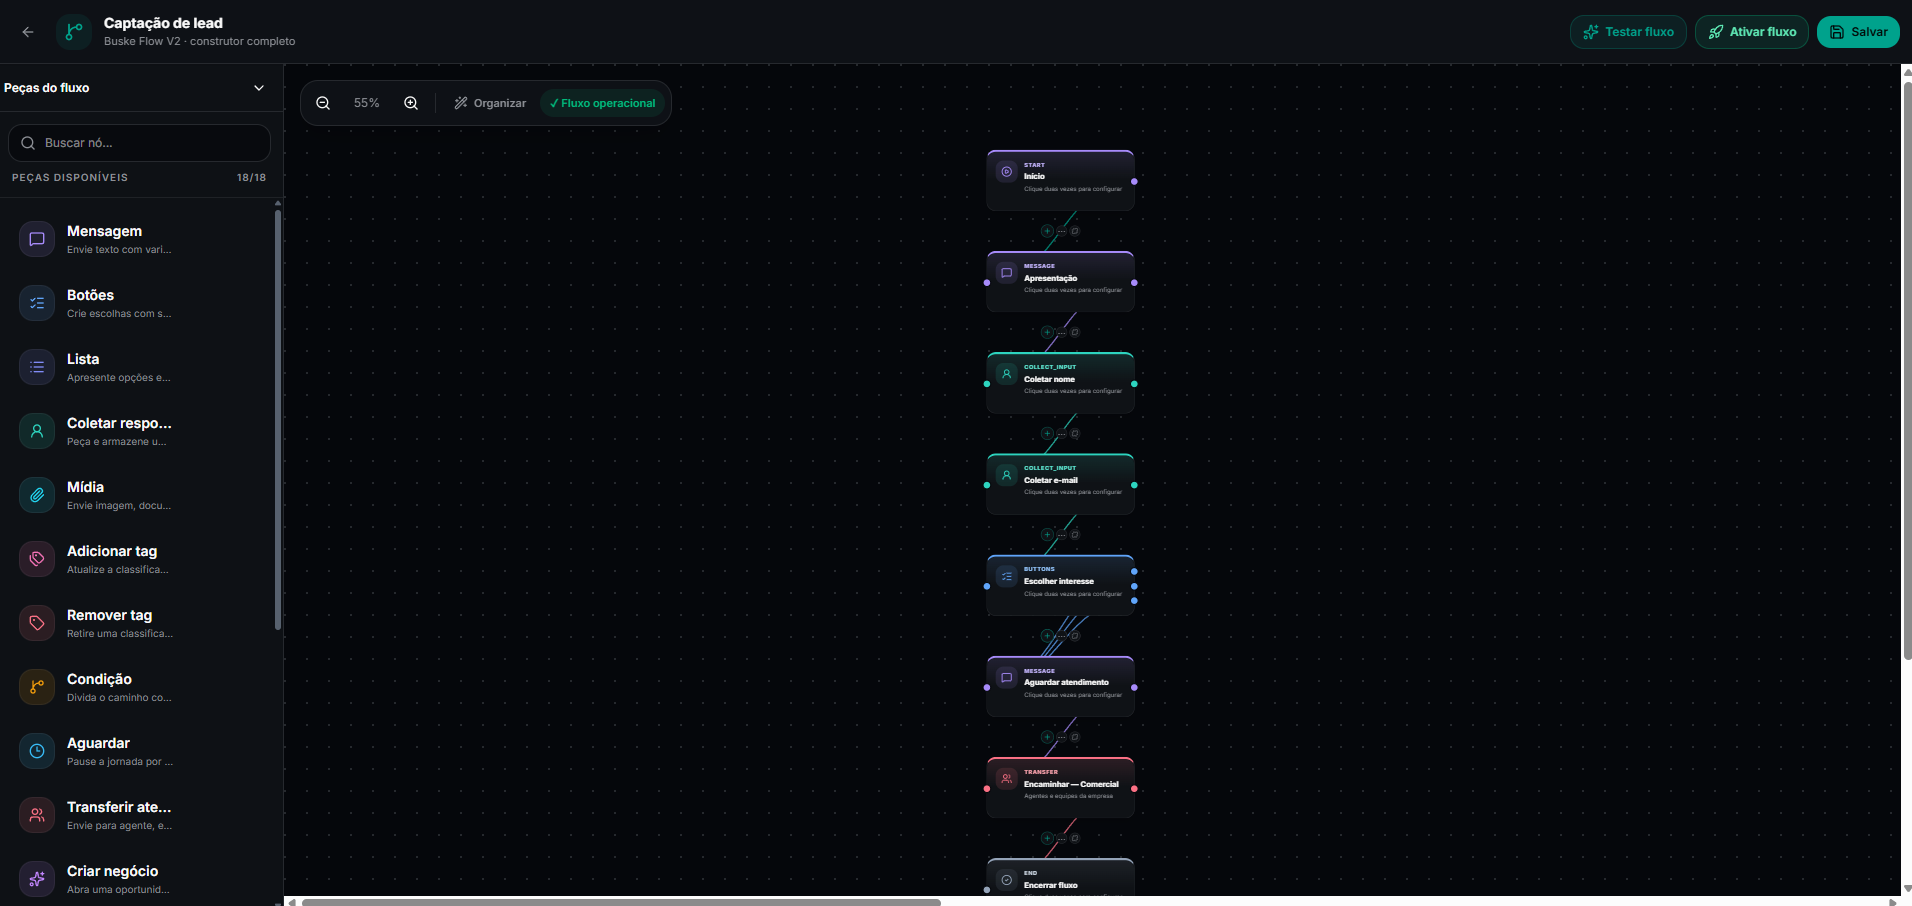Zoom in the flow canvas
The image size is (1912, 906).
pyautogui.click(x=411, y=103)
